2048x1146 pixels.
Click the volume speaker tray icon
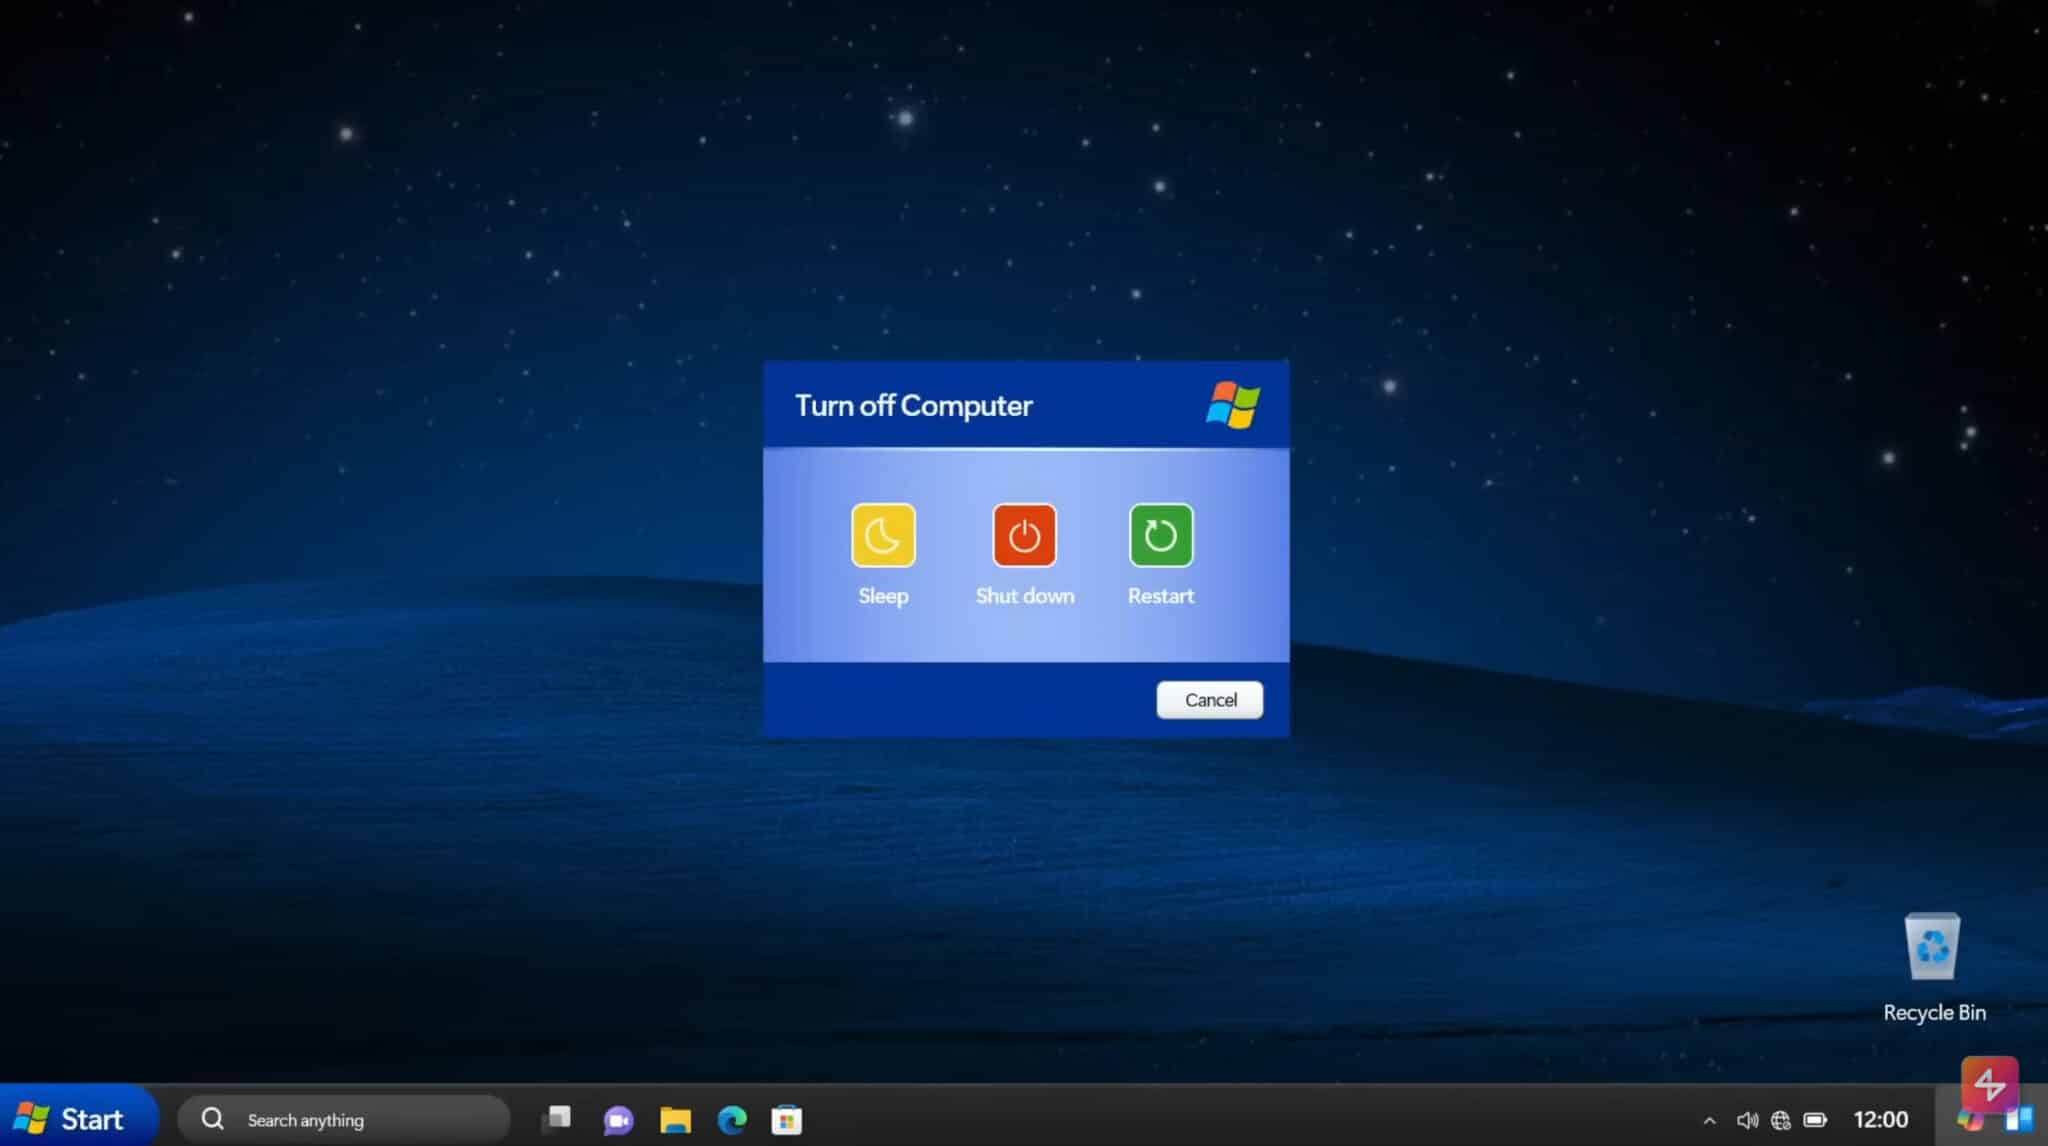point(1747,1120)
